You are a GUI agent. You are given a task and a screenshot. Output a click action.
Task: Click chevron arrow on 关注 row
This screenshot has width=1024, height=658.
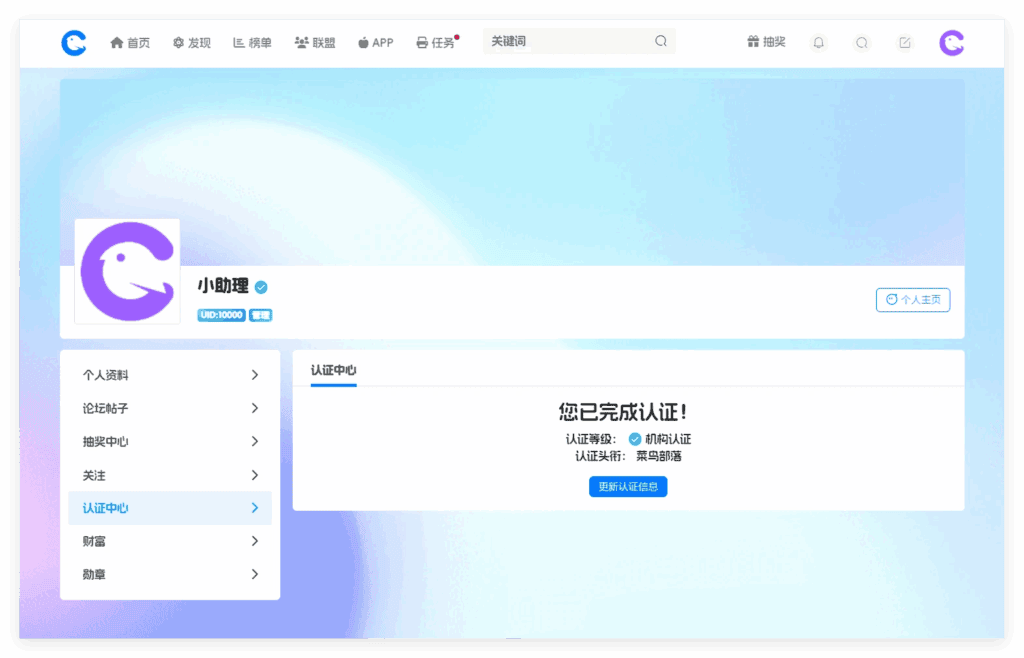[x=255, y=475]
